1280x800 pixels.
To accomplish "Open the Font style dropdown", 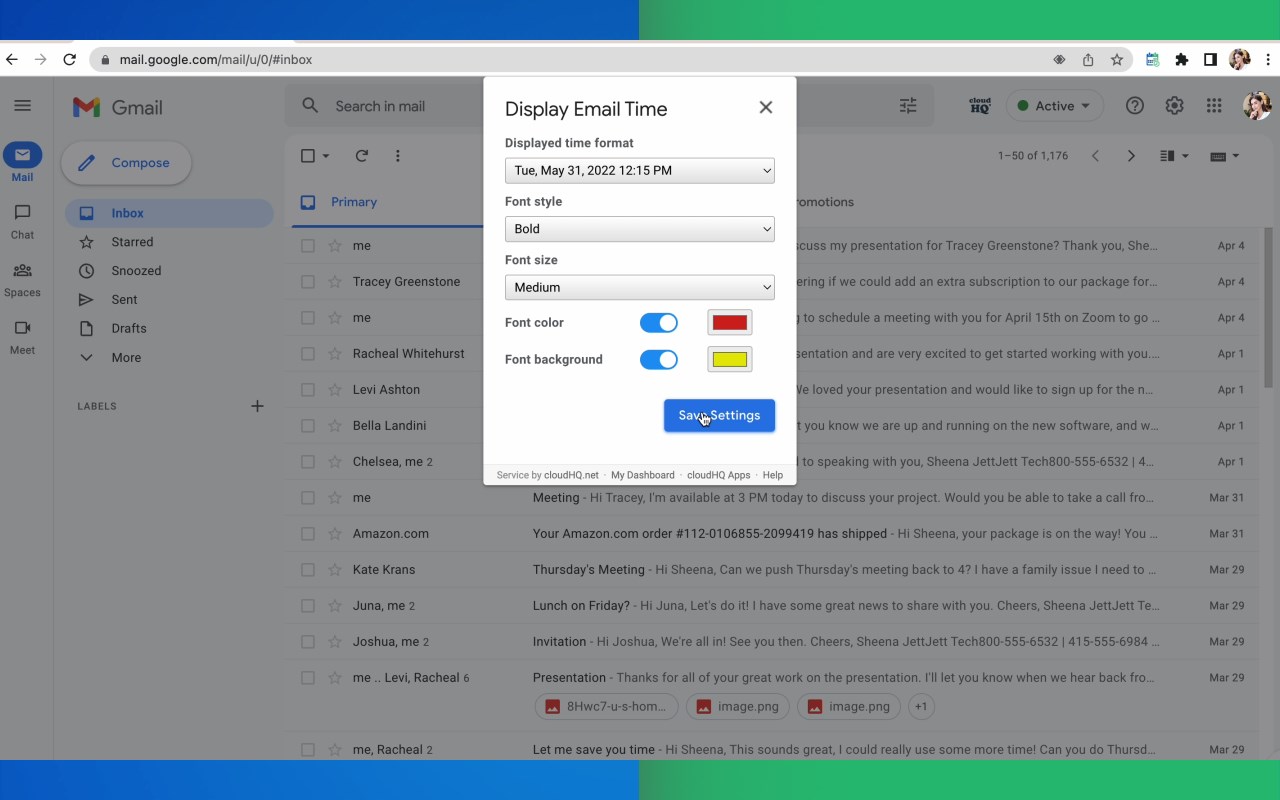I will [x=640, y=229].
